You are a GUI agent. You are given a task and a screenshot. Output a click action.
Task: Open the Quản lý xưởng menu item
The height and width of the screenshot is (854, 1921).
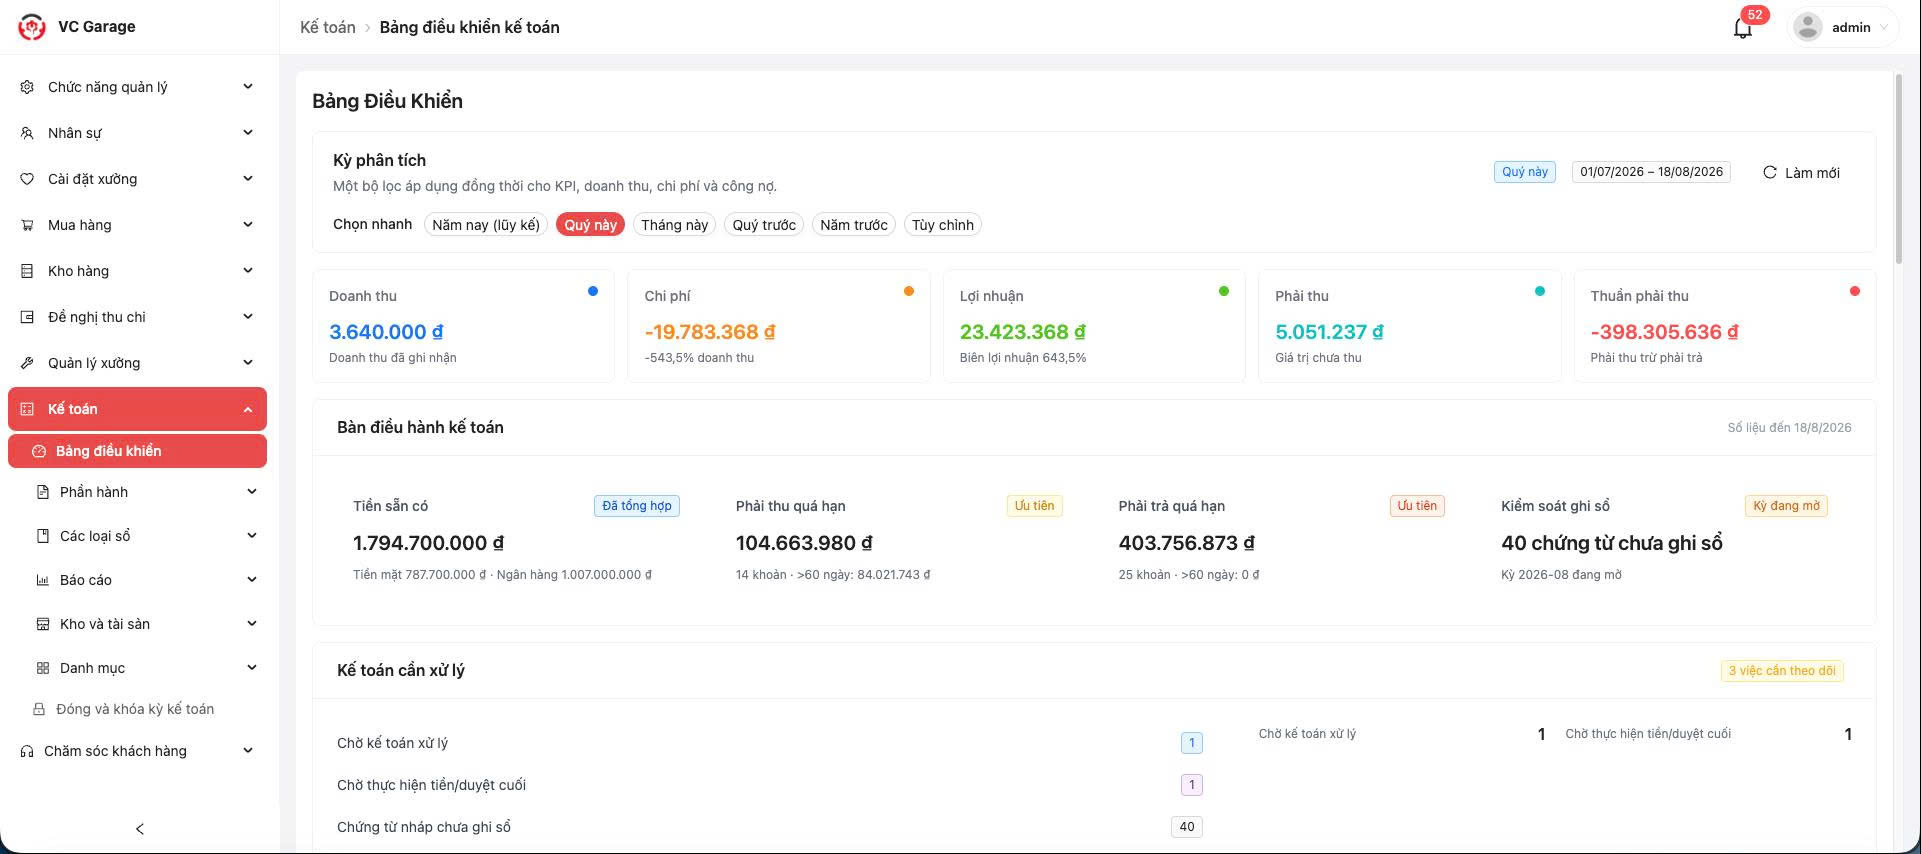[x=137, y=363]
